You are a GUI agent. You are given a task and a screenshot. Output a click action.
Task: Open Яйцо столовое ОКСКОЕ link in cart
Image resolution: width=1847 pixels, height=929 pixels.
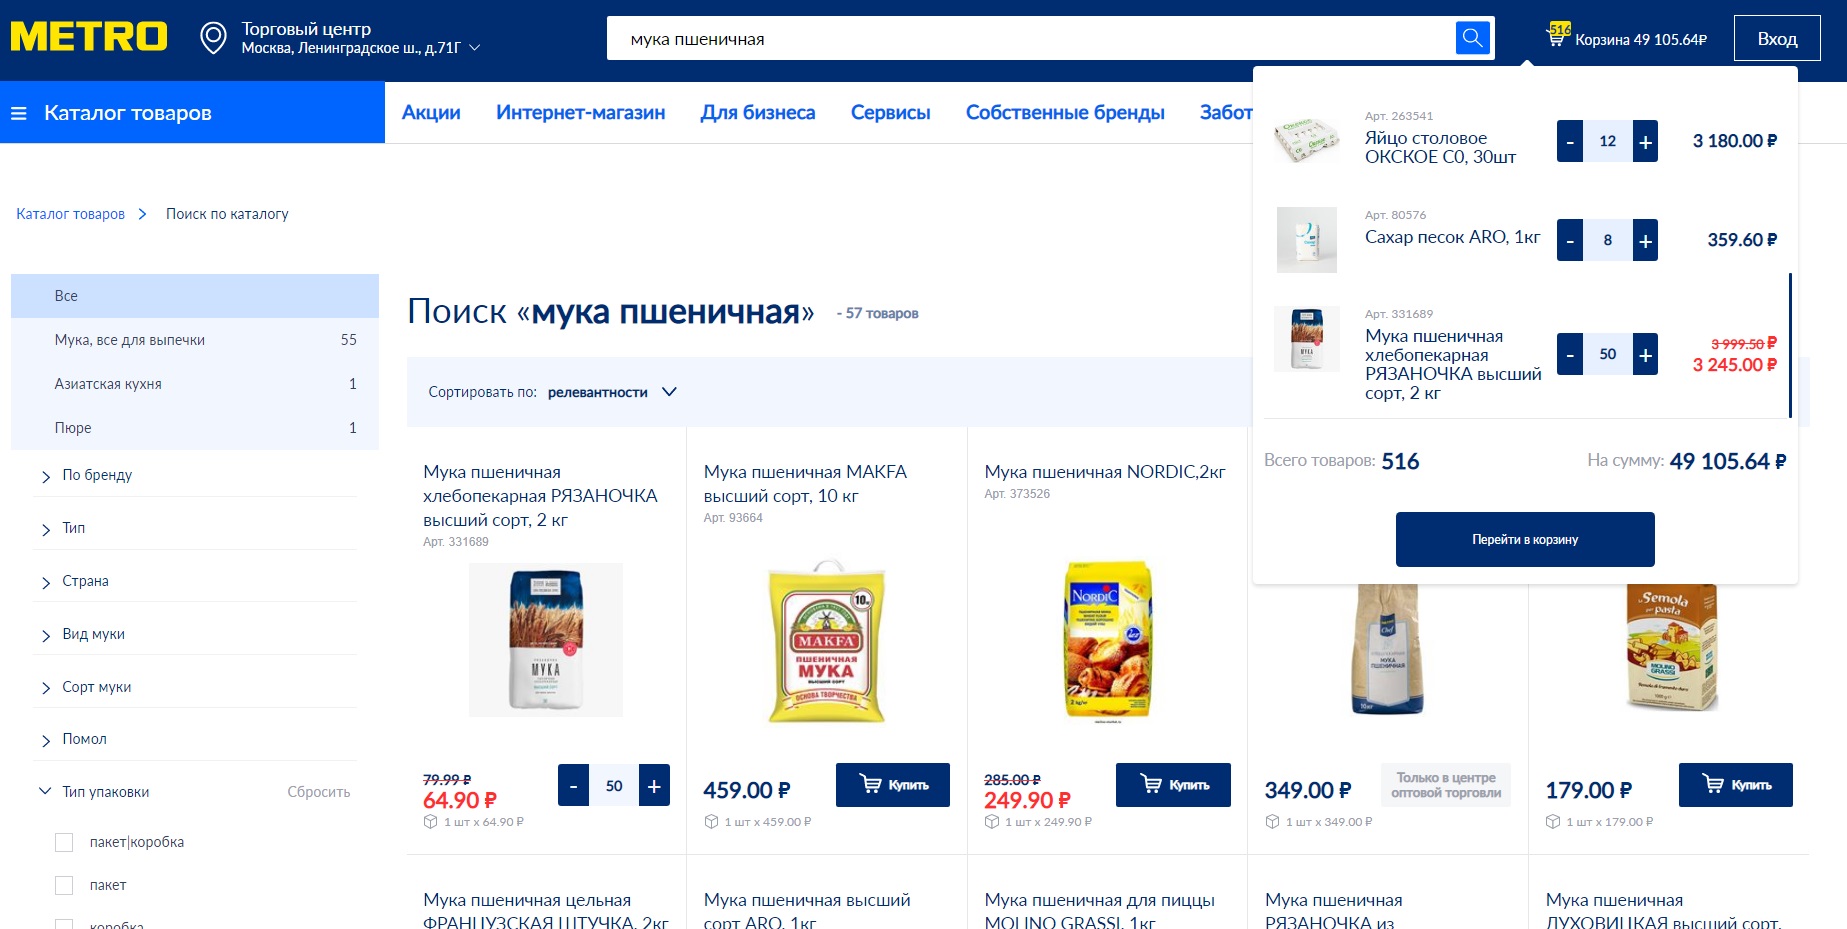point(1440,147)
